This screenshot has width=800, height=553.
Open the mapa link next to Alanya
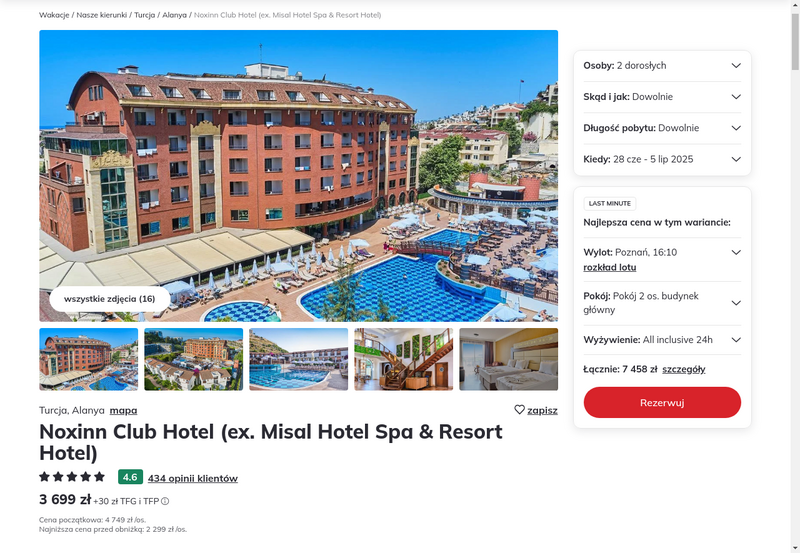123,410
